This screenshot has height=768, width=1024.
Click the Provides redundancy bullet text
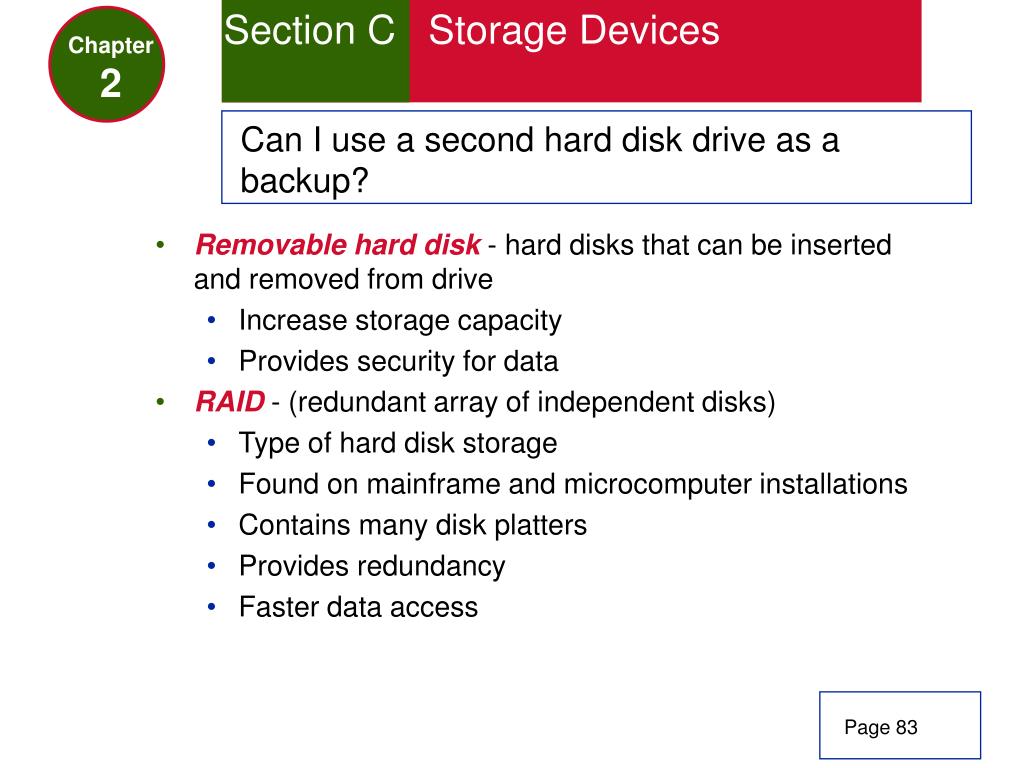coord(372,566)
